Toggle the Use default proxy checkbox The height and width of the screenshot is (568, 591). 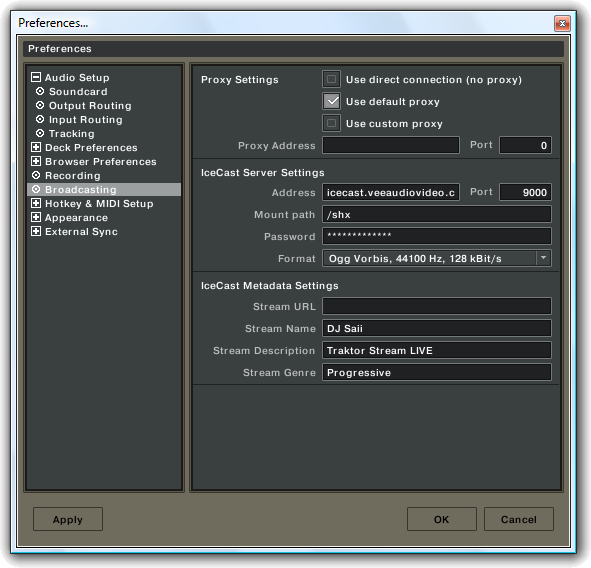coord(331,101)
